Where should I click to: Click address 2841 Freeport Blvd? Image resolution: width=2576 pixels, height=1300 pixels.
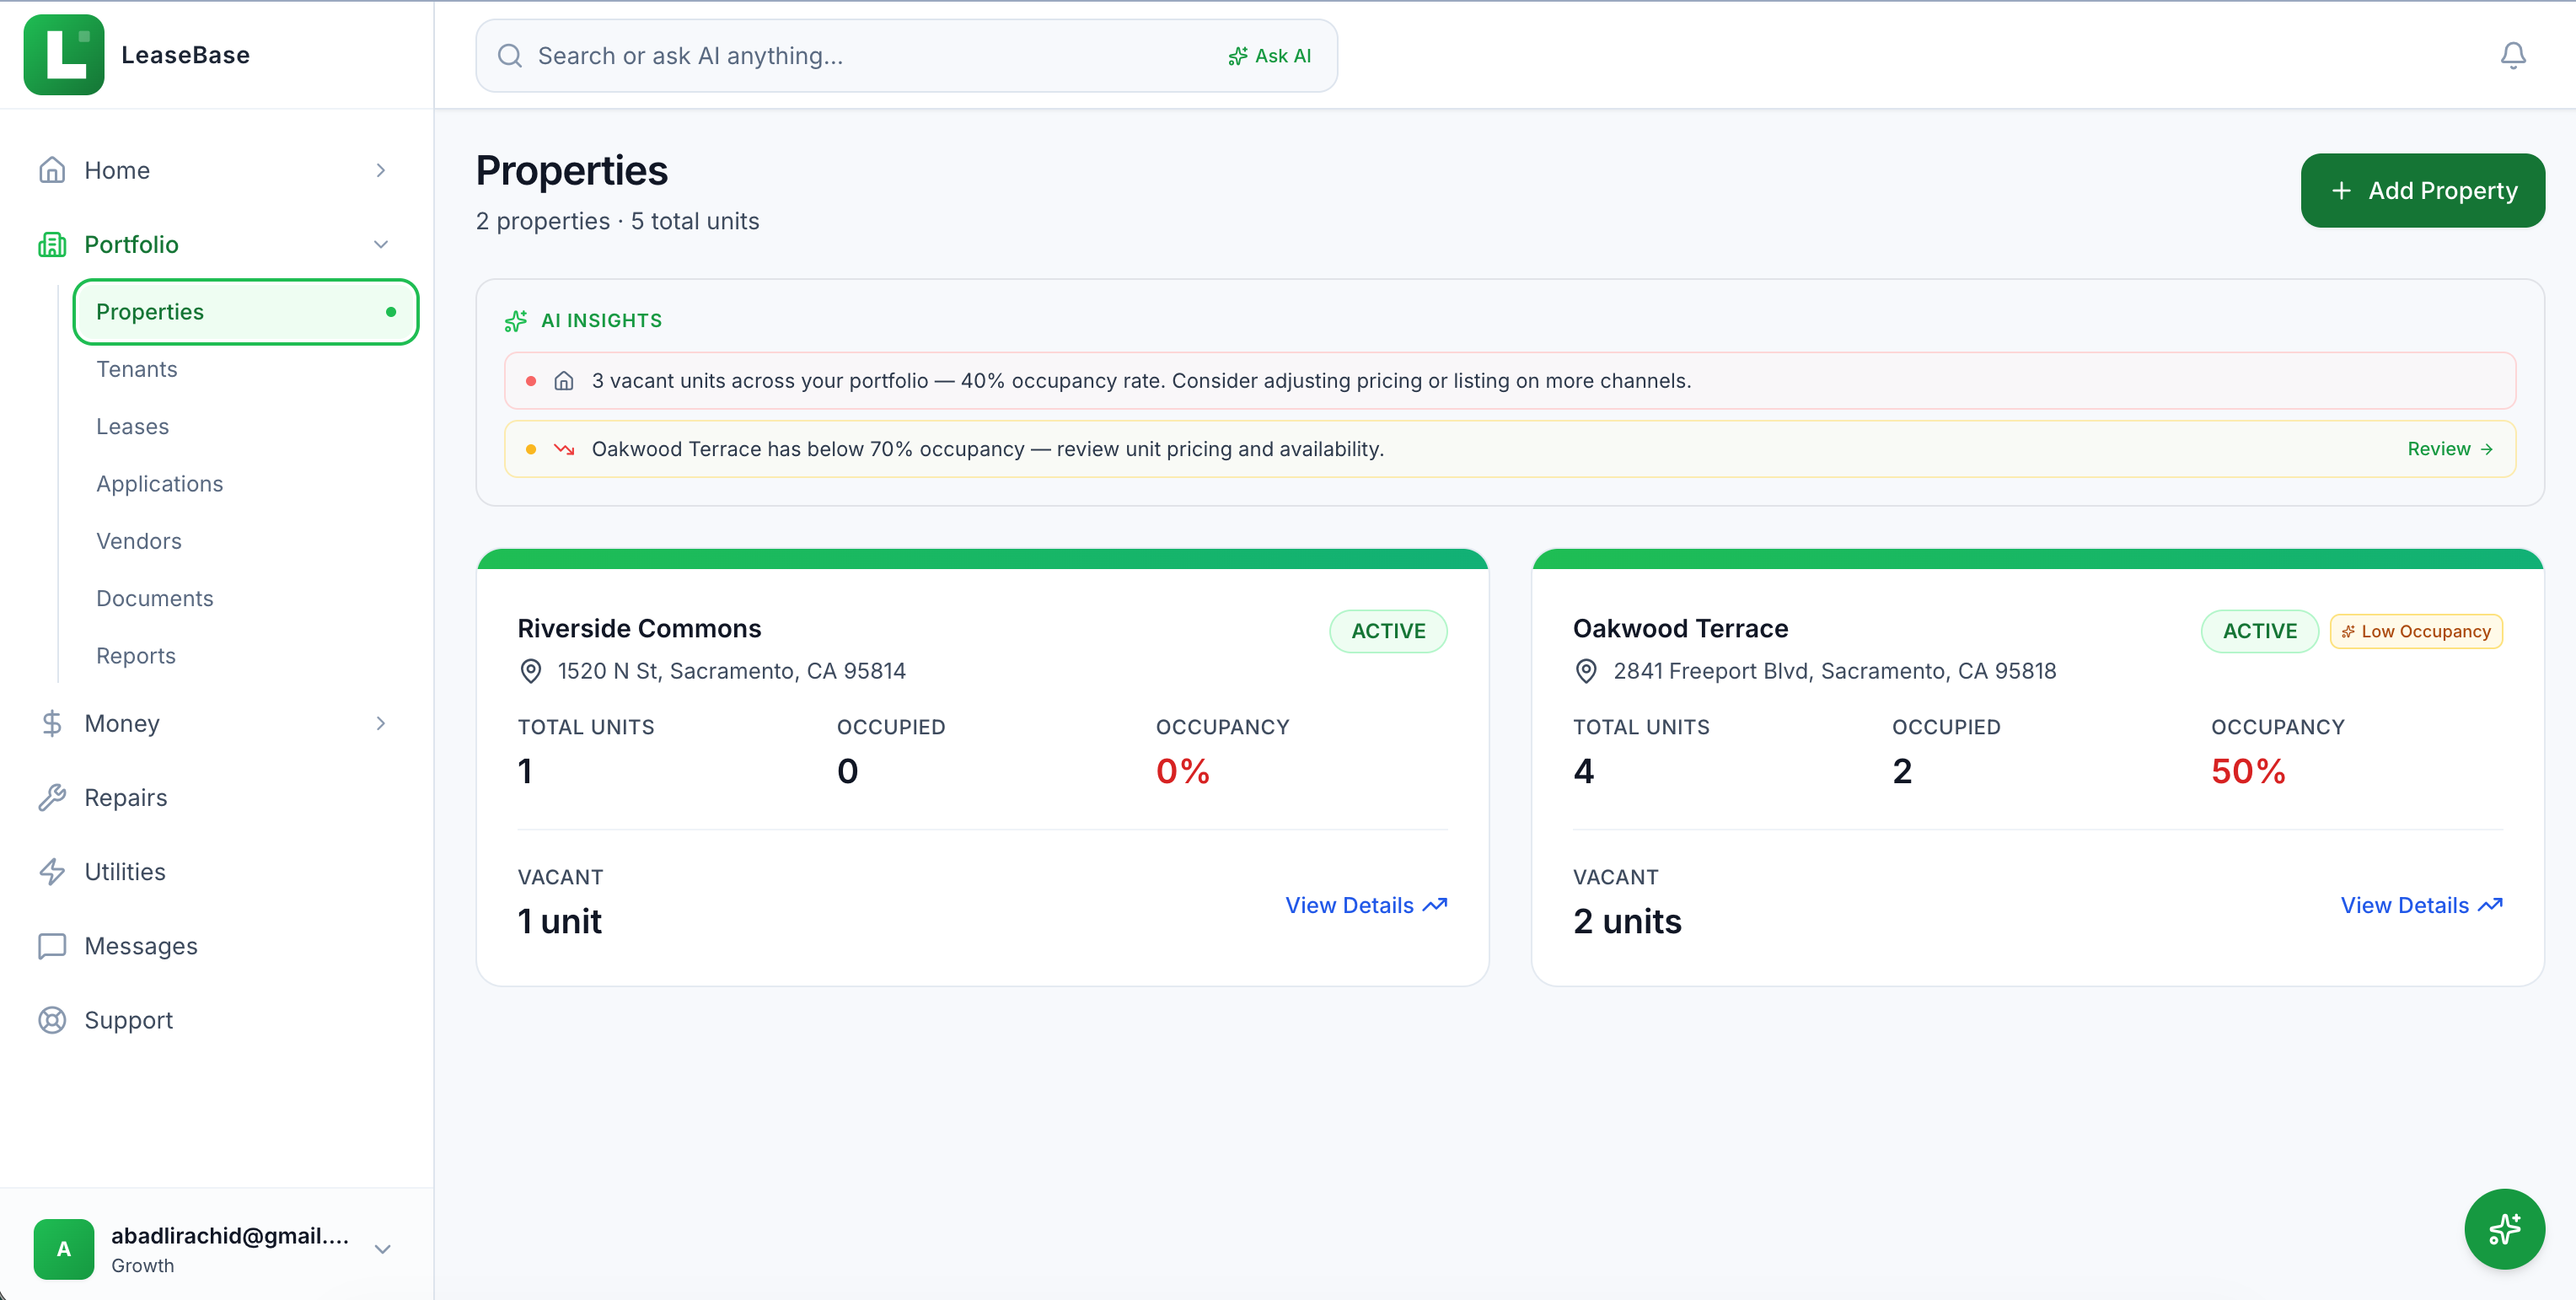pos(1835,671)
